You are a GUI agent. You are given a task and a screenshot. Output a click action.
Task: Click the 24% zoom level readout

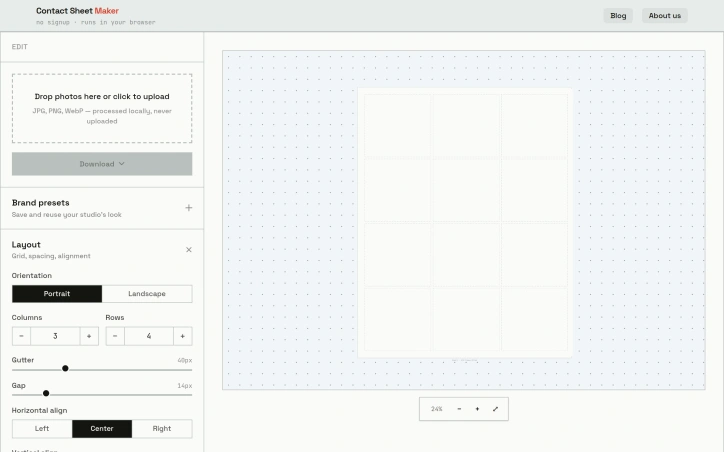[436, 409]
